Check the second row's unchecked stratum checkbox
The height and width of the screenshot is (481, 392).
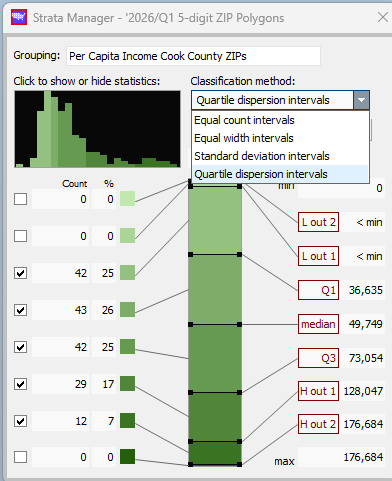coord(21,236)
